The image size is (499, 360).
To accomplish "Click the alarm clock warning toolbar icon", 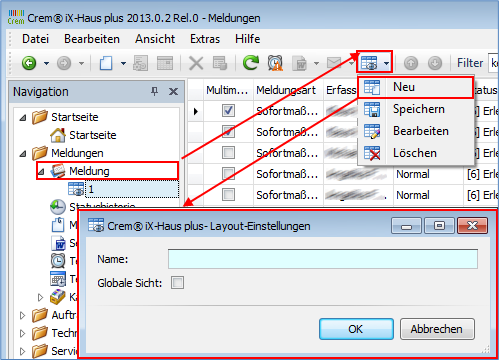I will [275, 63].
